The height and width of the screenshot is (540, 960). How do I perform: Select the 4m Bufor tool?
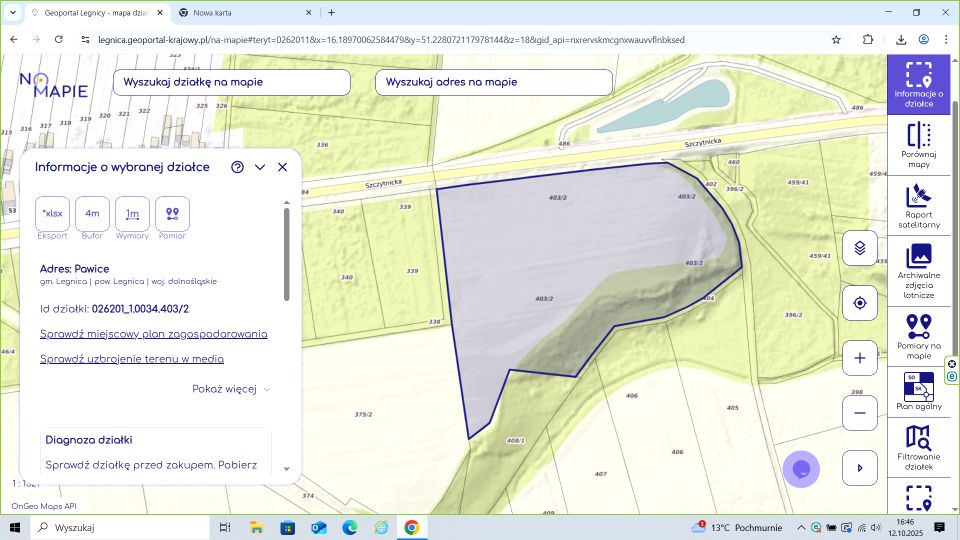coord(92,213)
